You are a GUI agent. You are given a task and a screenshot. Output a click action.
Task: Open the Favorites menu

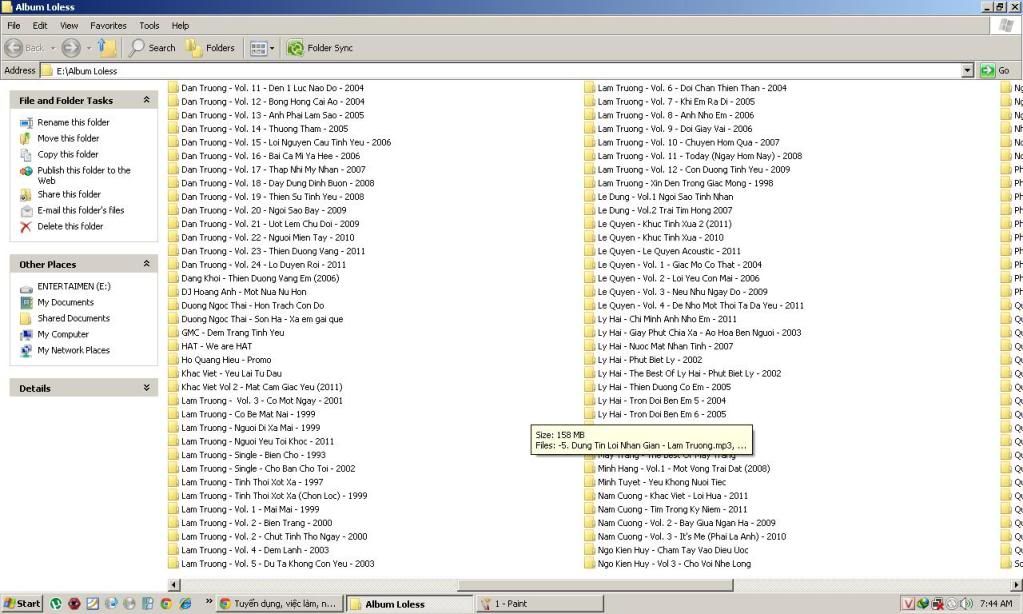coord(108,25)
